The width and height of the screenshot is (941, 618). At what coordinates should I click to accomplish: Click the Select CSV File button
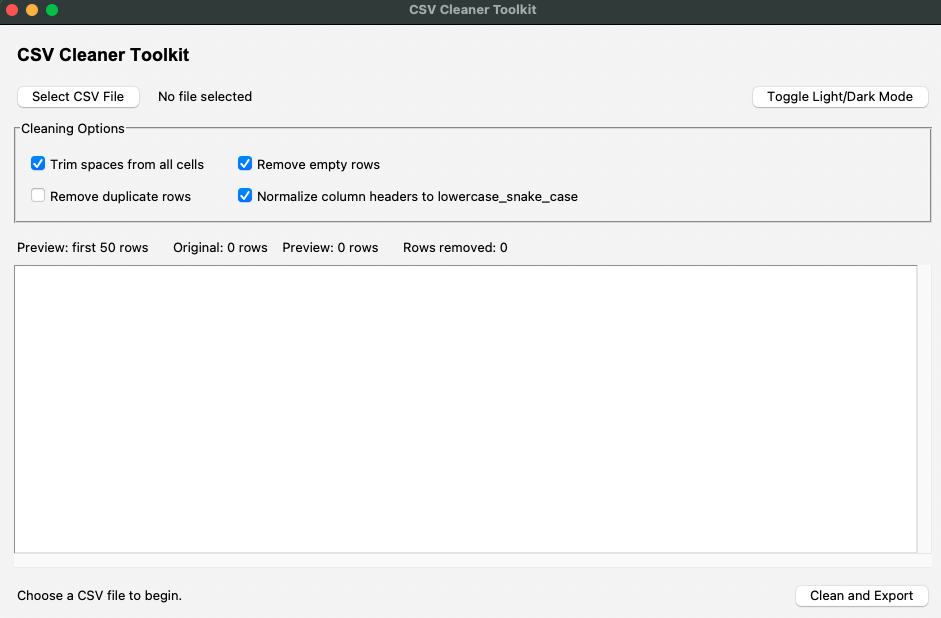point(78,97)
